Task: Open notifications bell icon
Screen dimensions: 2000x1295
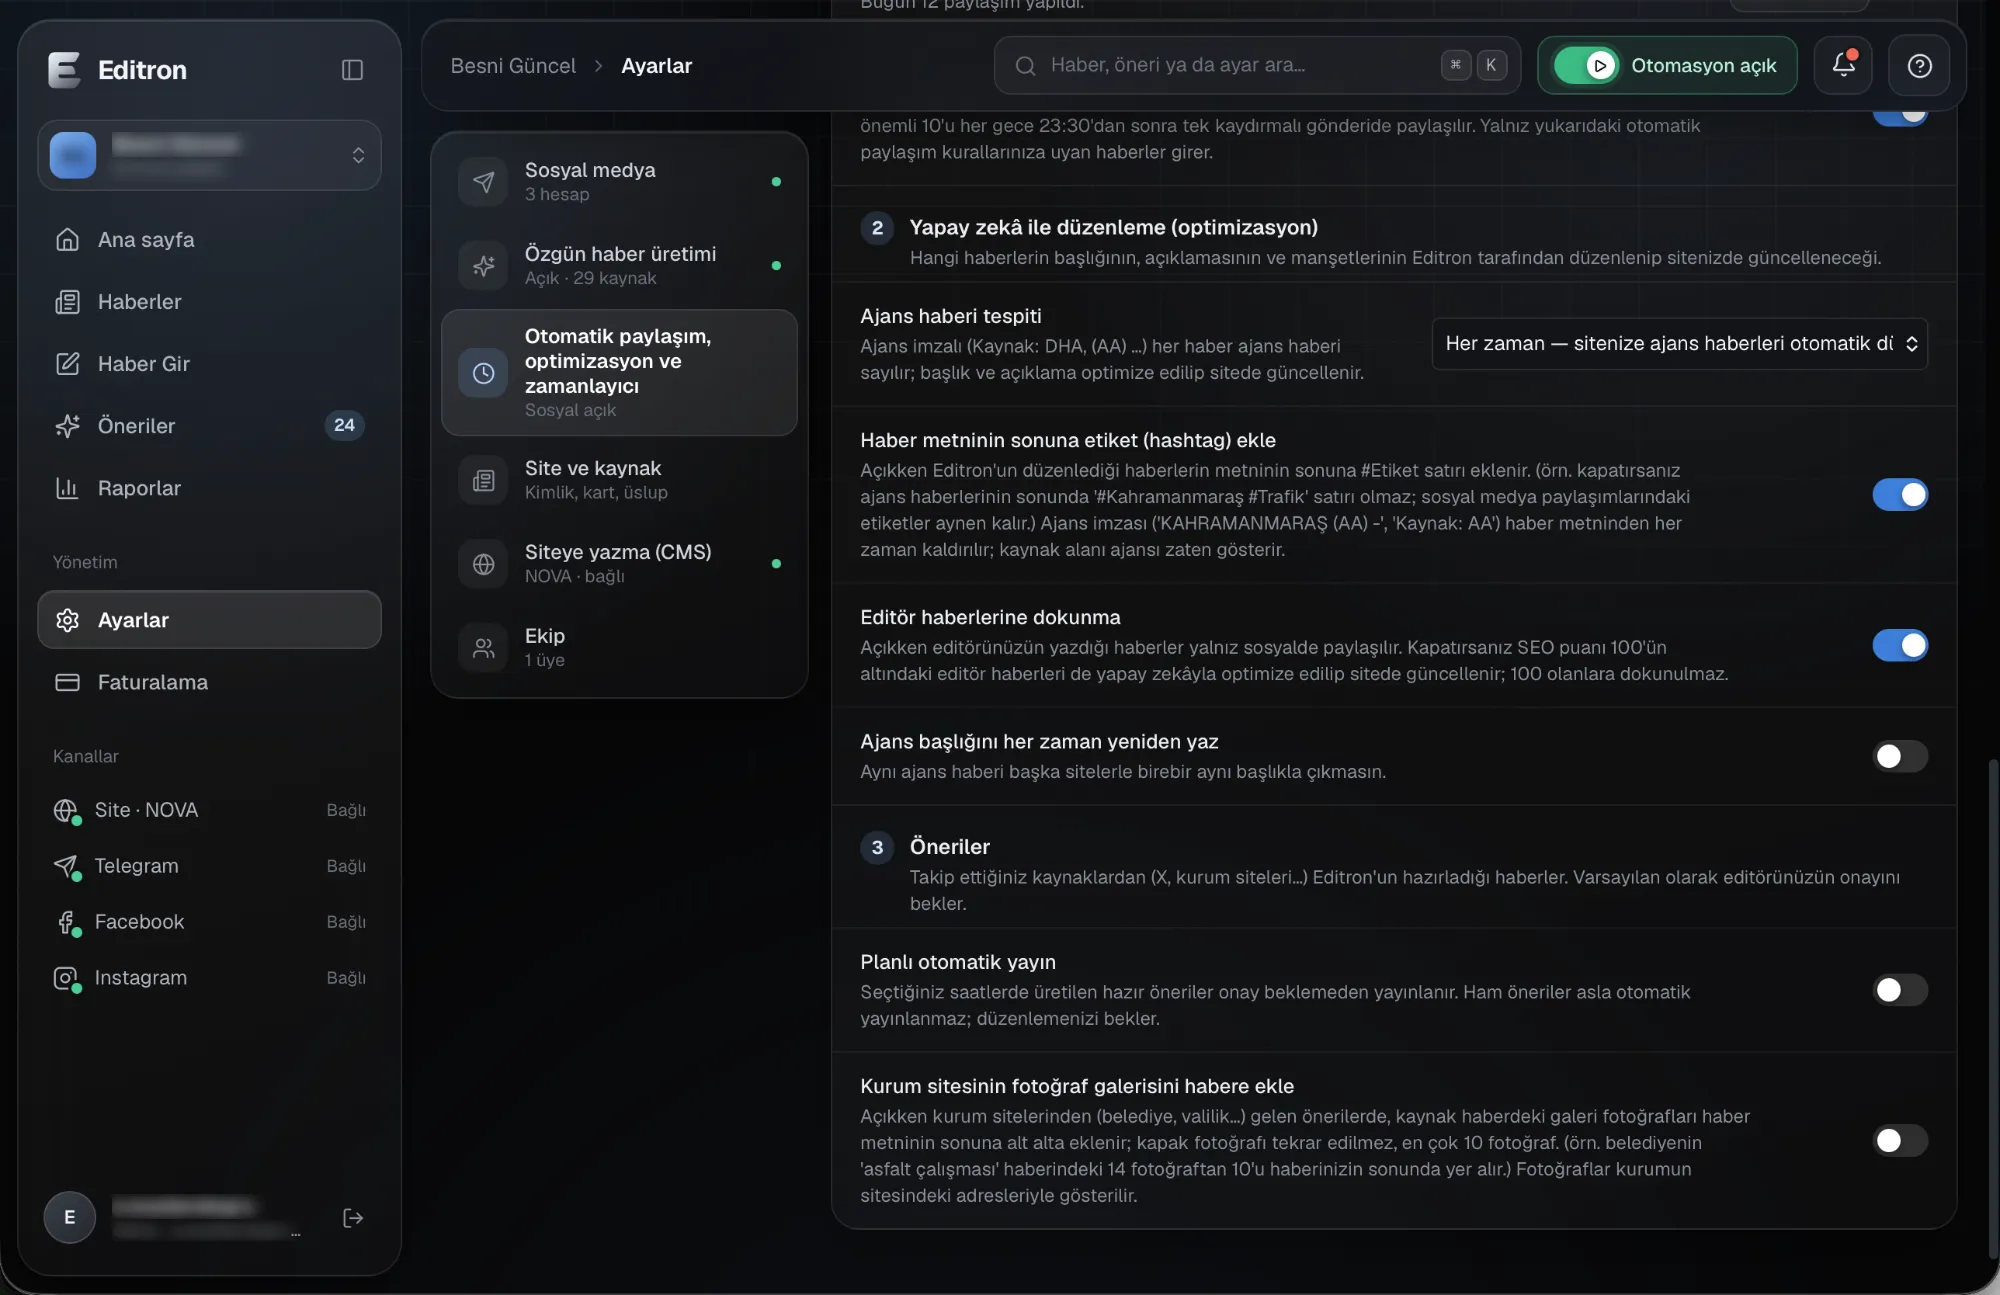Action: 1843,65
